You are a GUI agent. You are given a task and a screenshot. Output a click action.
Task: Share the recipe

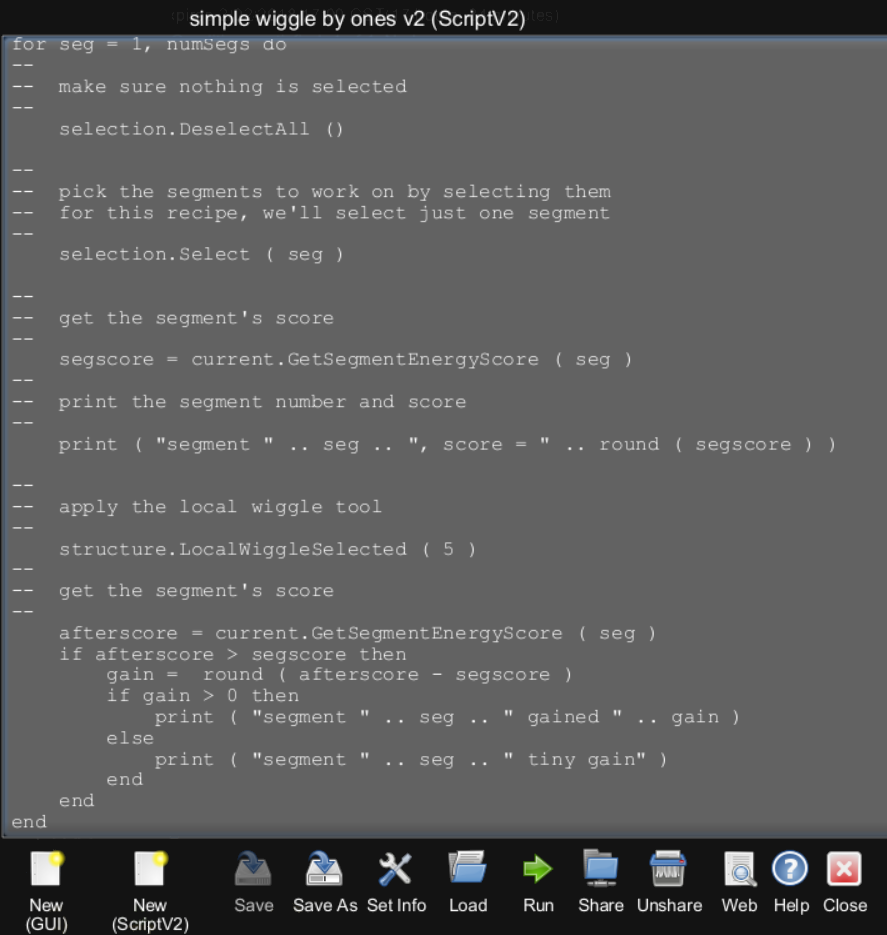[x=601, y=869]
